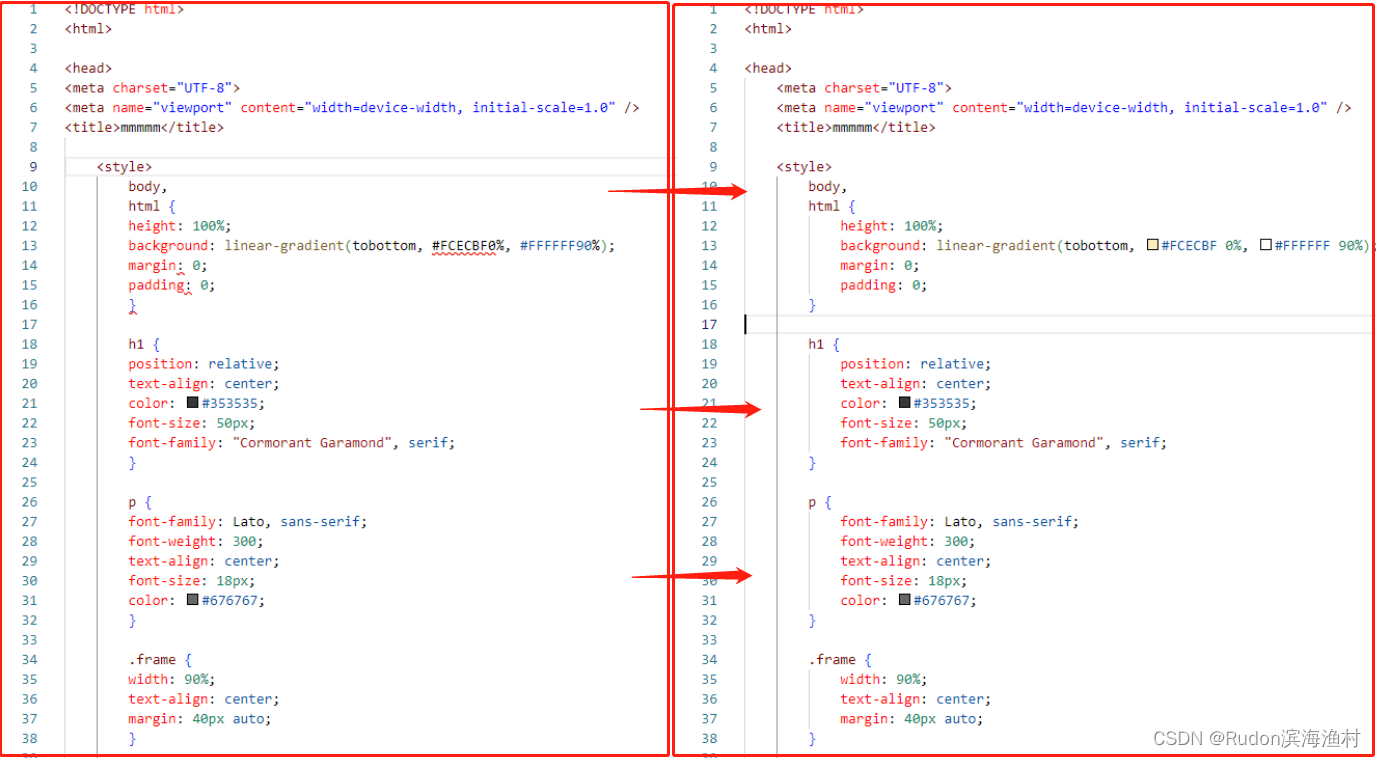Click the <title>mmmmm</title> line in right editor

[856, 127]
